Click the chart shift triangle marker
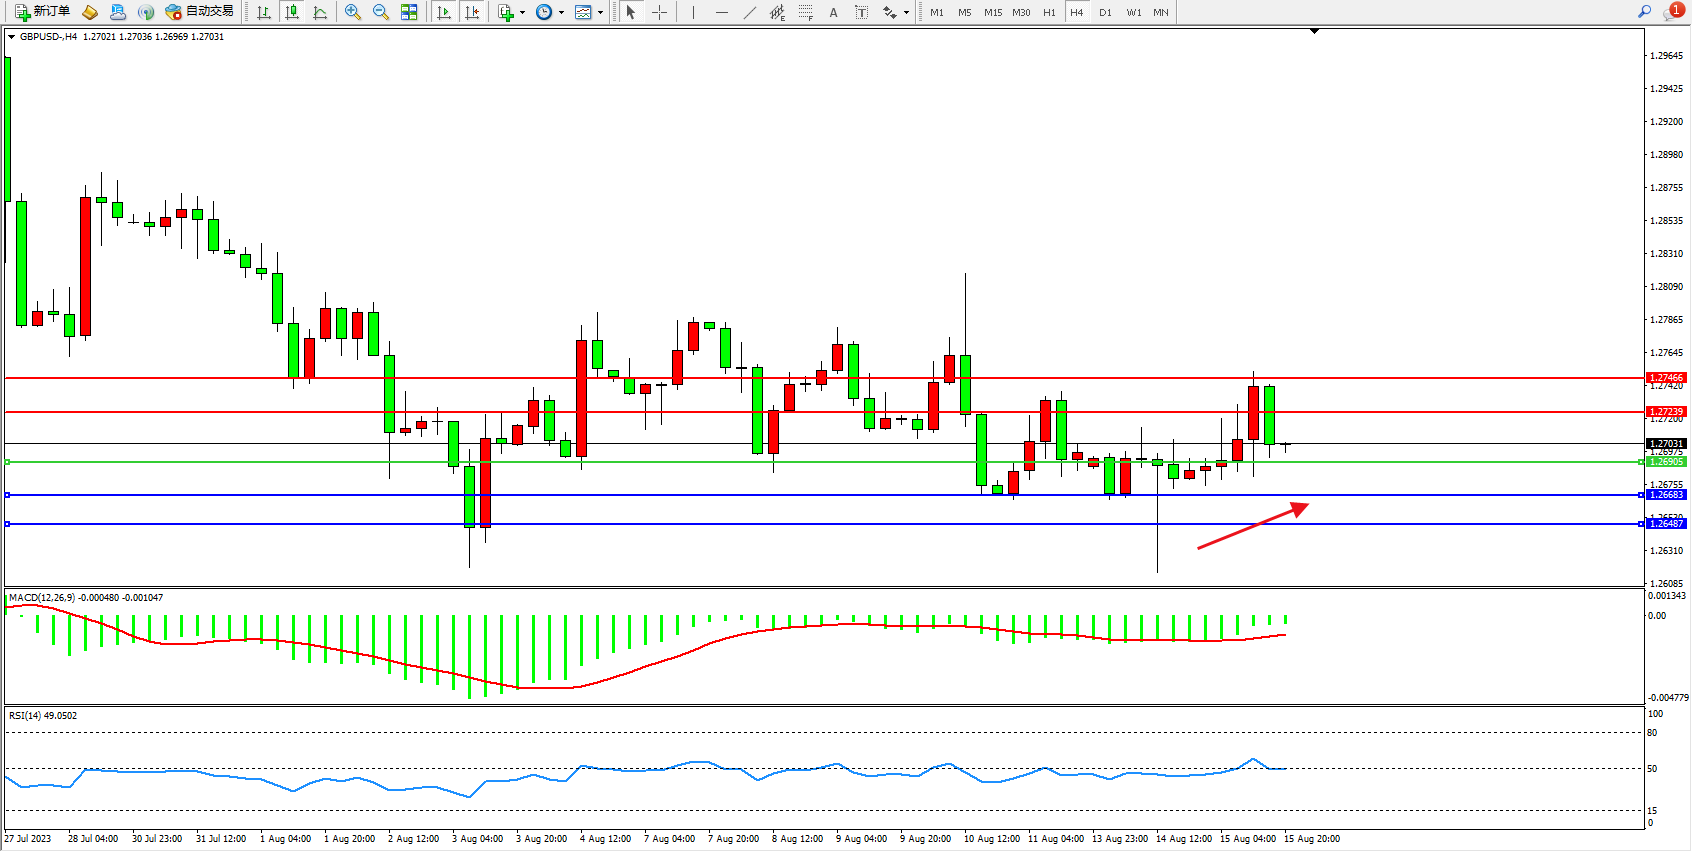The image size is (1692, 852). click(x=1314, y=32)
